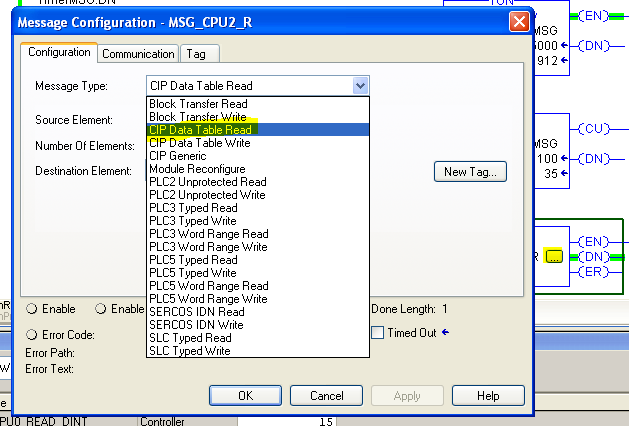Click the Controller scope cell at bottom
629x426 pixels.
[x=187, y=421]
